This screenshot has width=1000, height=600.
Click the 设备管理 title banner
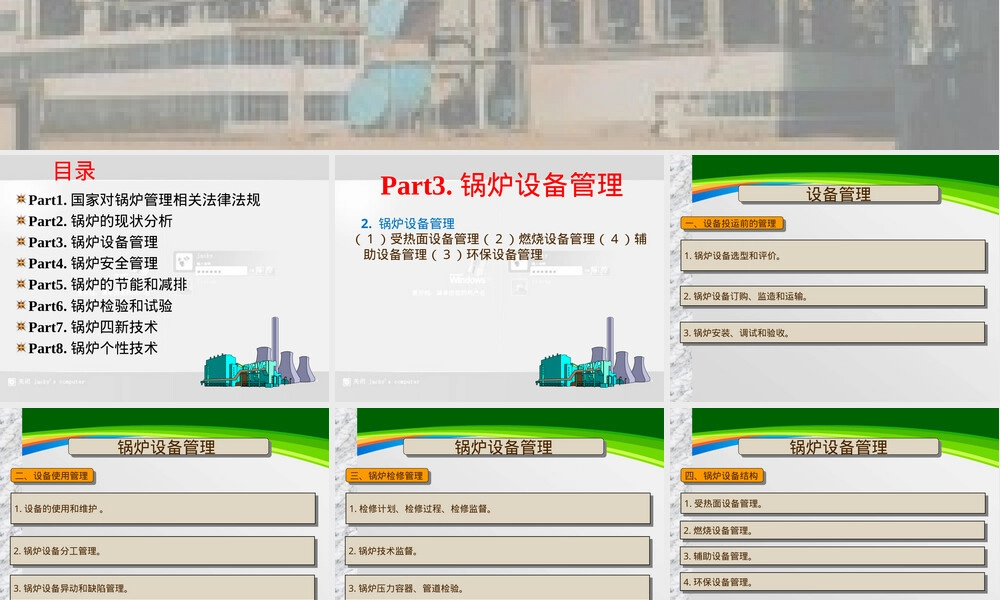point(839,194)
